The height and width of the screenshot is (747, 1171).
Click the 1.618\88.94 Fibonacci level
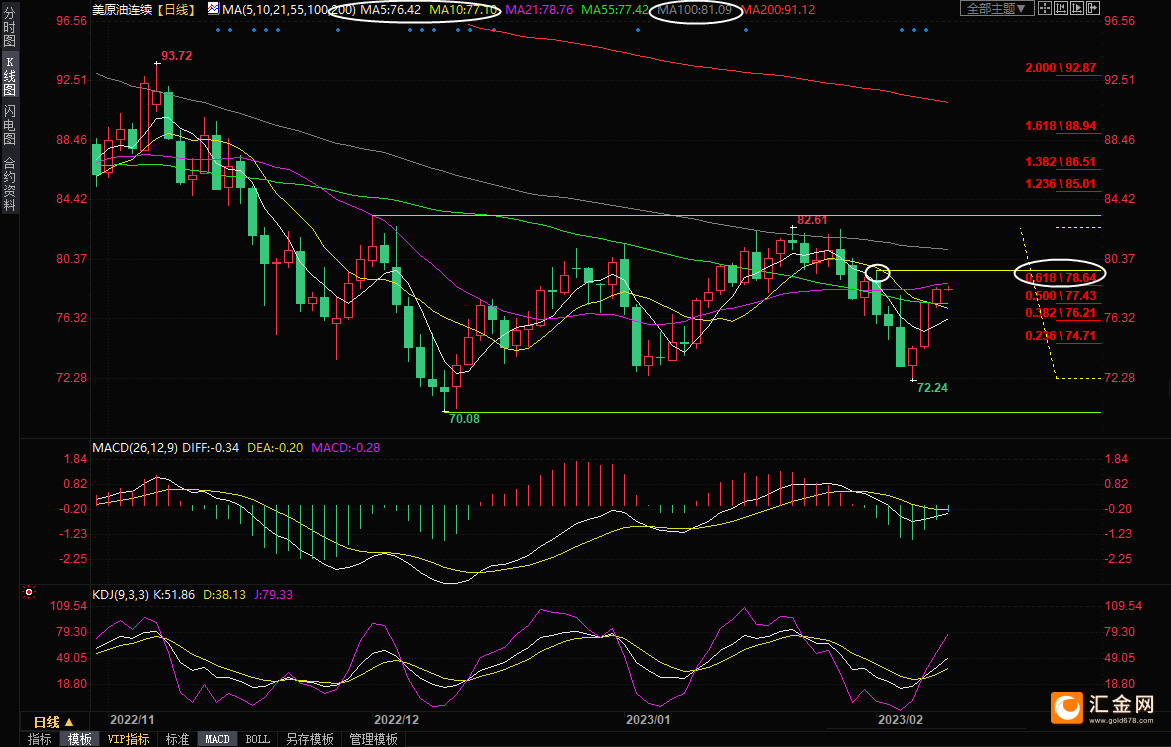(x=1060, y=125)
